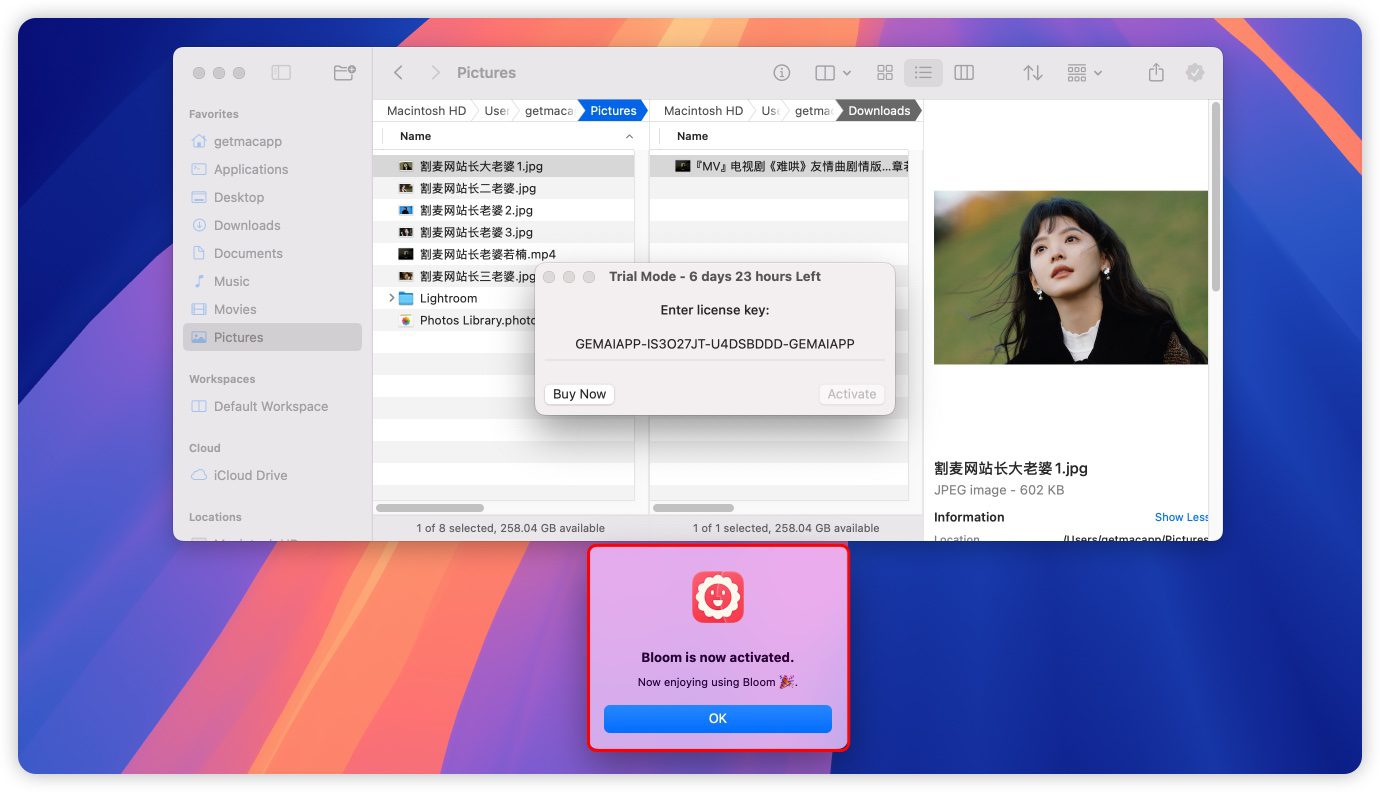This screenshot has width=1380, height=792.
Task: Select the Downloads breadcrumb tab
Action: pyautogui.click(x=879, y=111)
